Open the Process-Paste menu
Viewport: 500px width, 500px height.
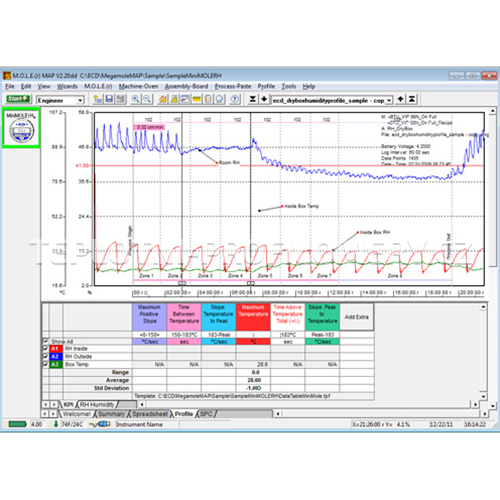pyautogui.click(x=233, y=86)
